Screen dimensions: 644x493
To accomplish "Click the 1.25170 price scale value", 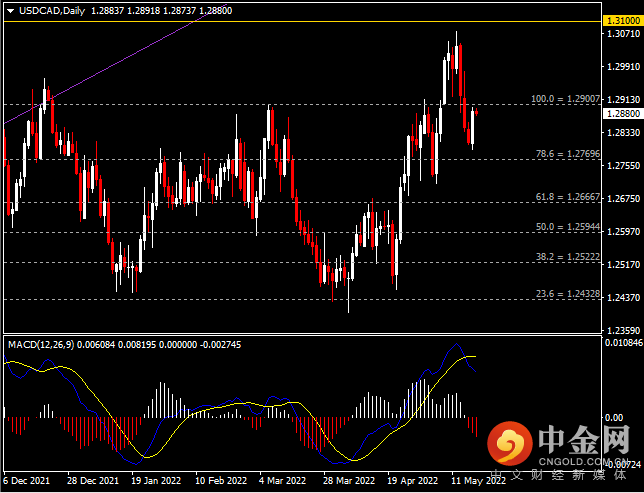I will [x=623, y=265].
